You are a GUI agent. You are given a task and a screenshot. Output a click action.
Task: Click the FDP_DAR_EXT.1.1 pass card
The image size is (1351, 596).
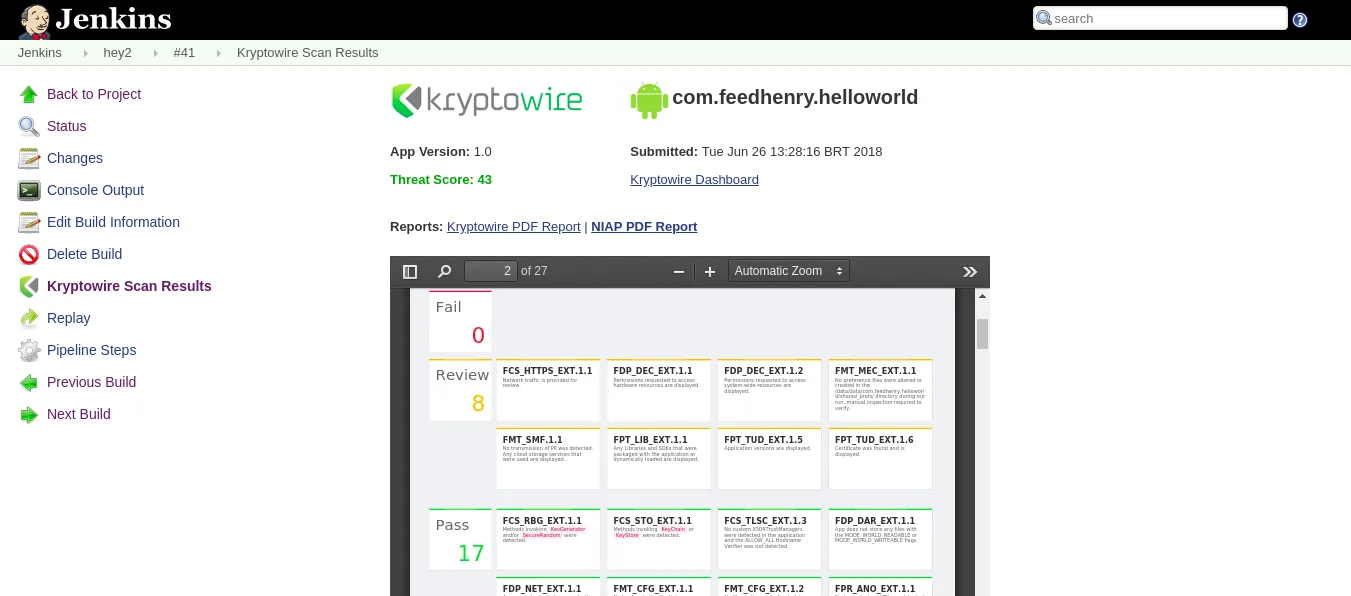point(880,540)
